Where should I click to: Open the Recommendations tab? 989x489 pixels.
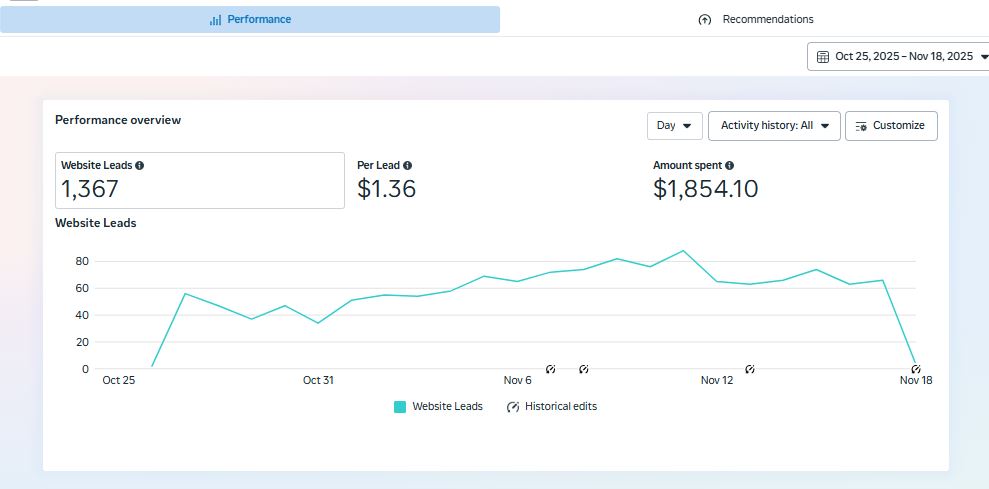755,20
